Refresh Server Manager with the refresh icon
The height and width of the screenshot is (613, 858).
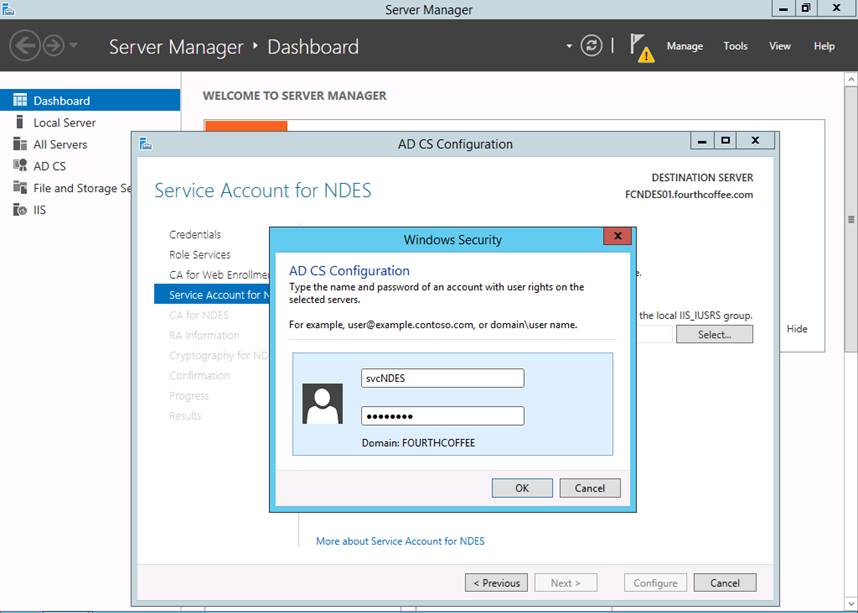click(x=592, y=46)
